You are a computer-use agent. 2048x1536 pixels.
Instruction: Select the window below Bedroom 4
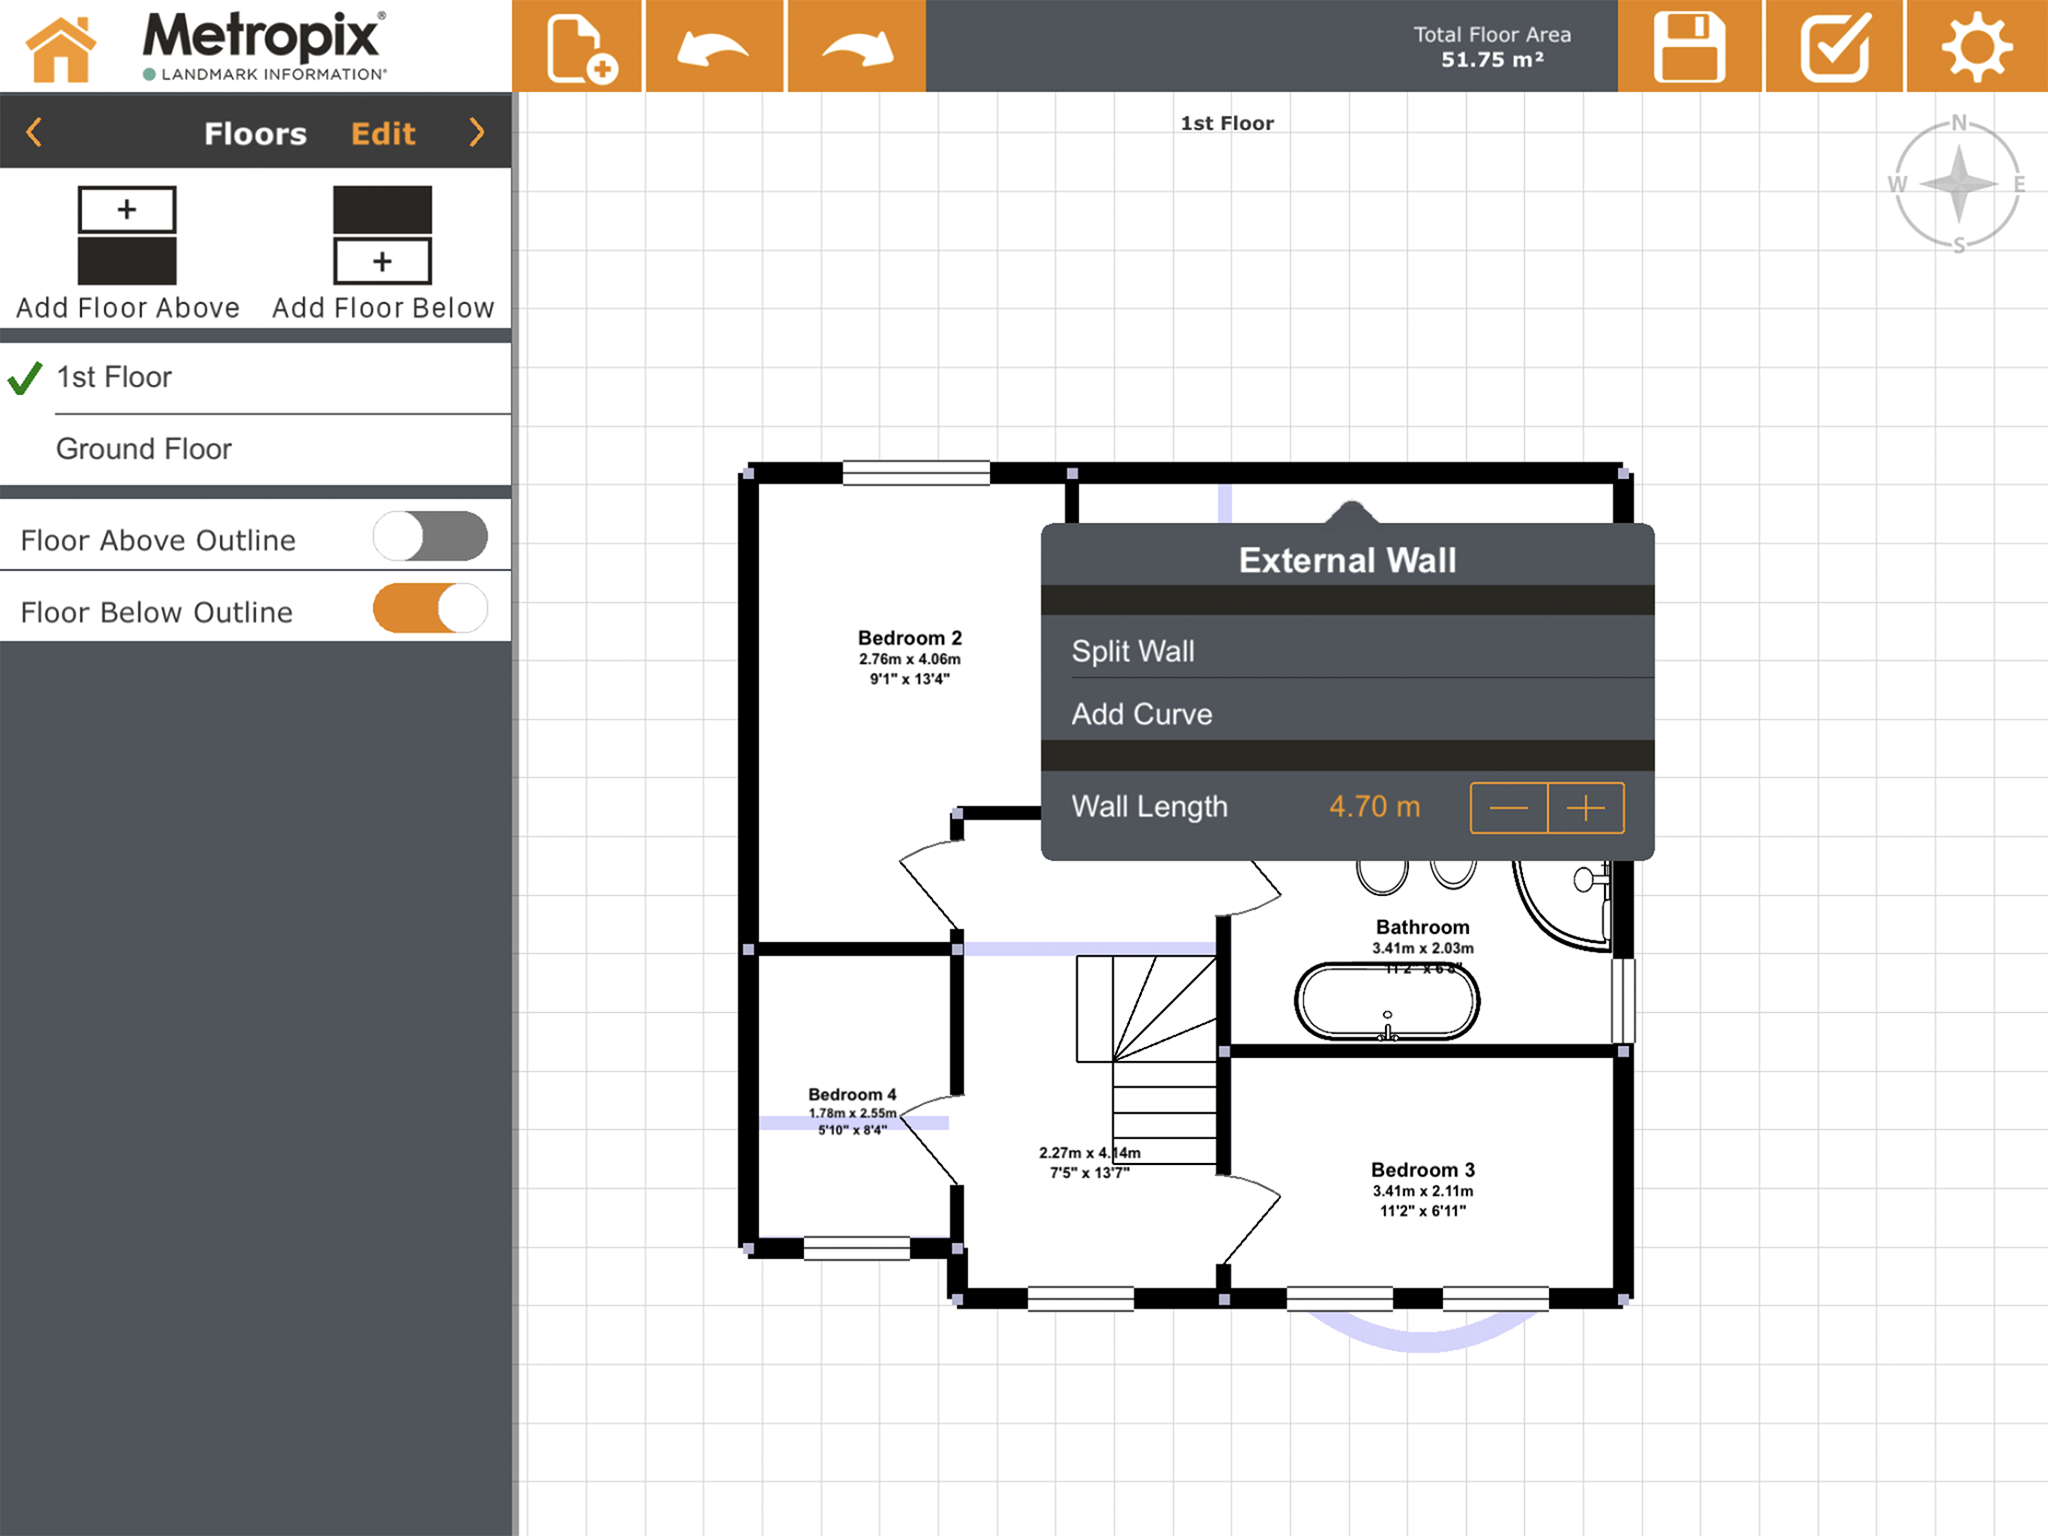(857, 1248)
